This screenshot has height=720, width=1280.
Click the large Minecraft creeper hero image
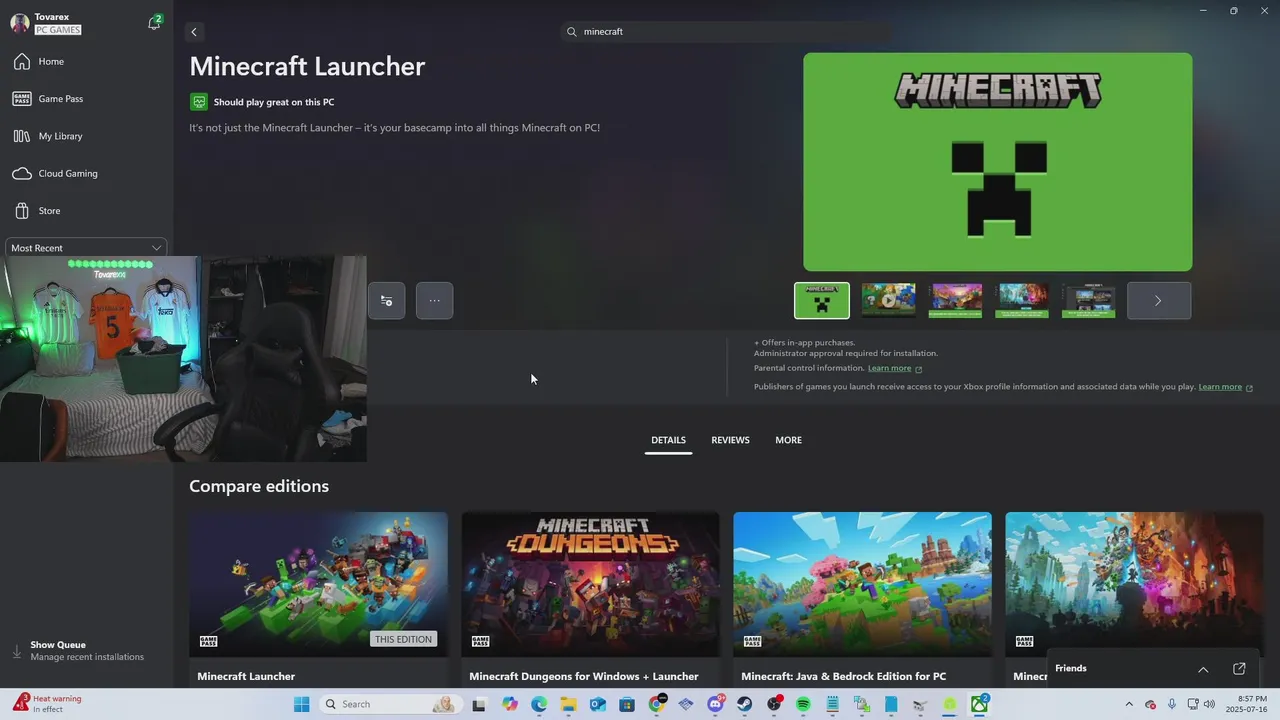pos(998,162)
